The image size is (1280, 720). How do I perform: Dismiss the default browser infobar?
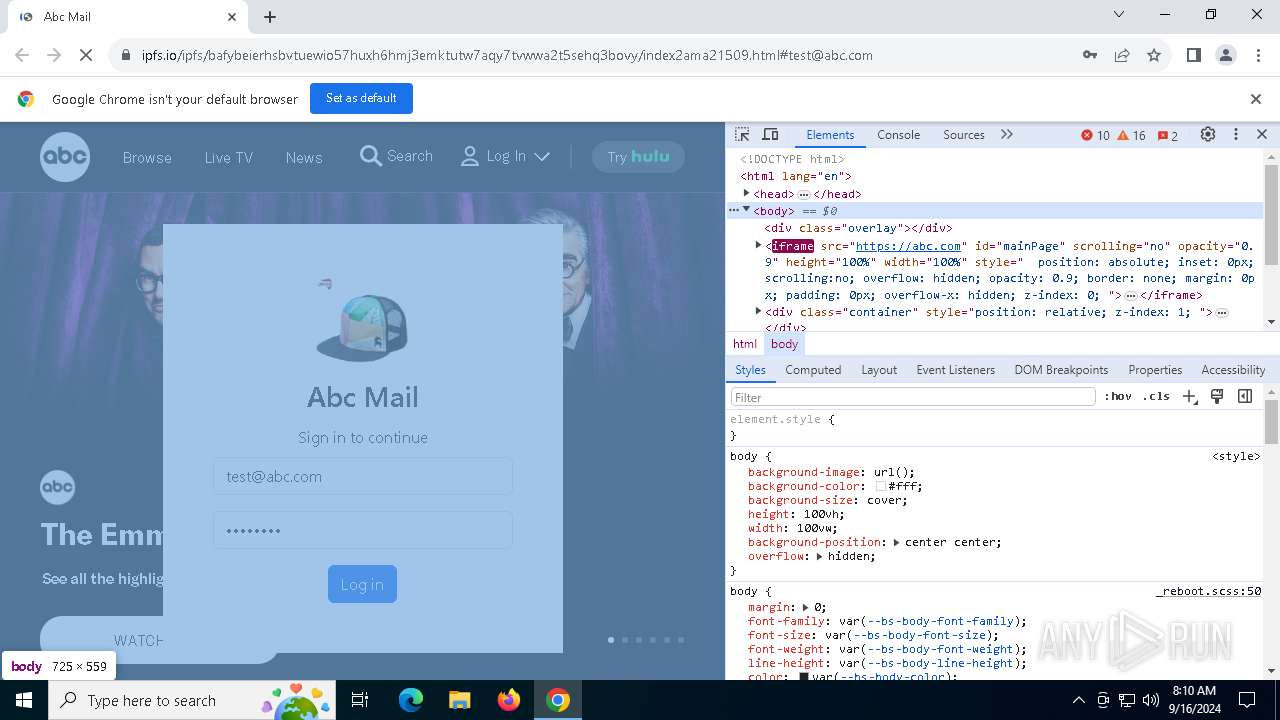coord(1256,99)
